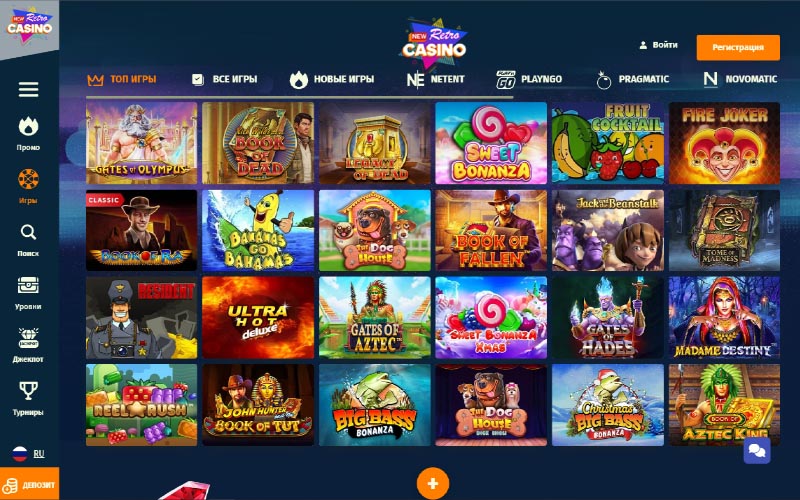This screenshot has width=800, height=500.
Task: Load more games with orange plus button
Action: tap(433, 483)
